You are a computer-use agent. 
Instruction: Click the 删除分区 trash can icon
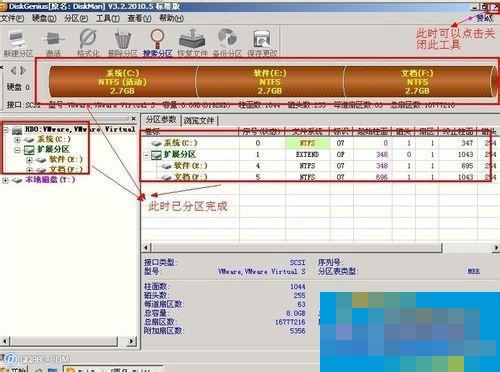(123, 39)
